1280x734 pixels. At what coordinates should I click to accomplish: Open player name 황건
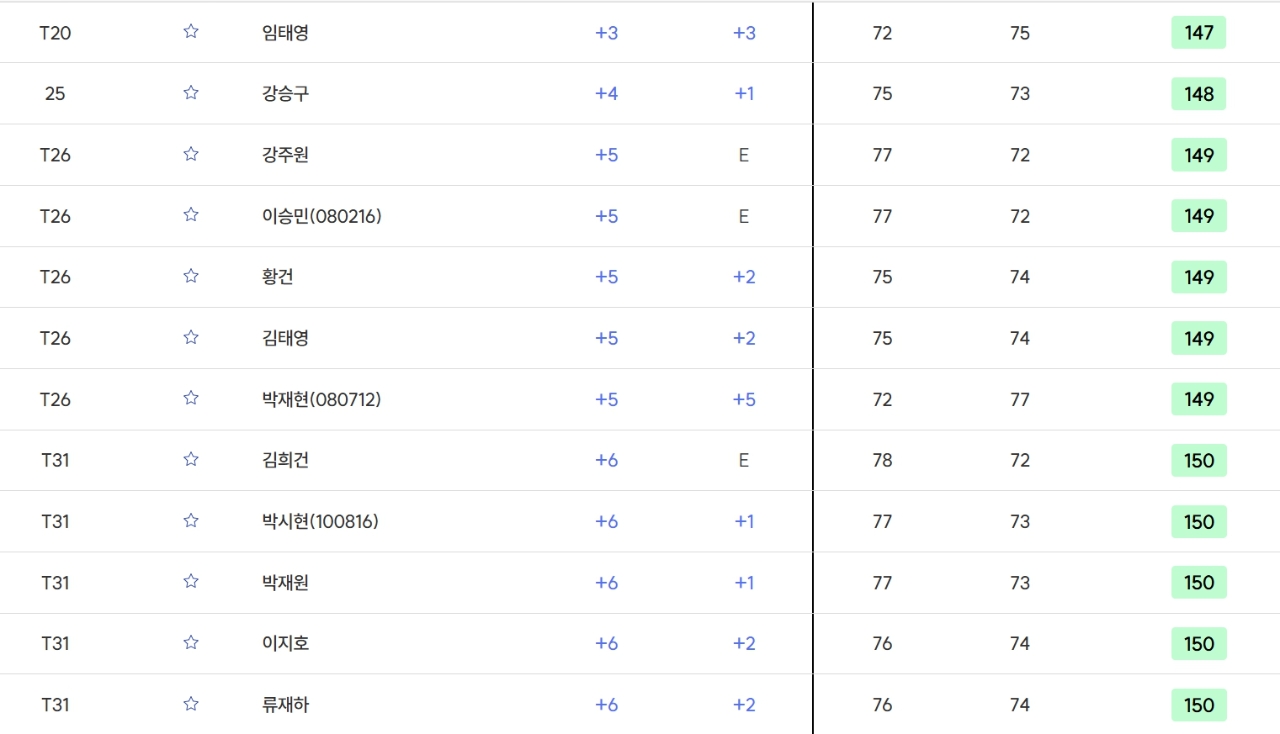[277, 277]
